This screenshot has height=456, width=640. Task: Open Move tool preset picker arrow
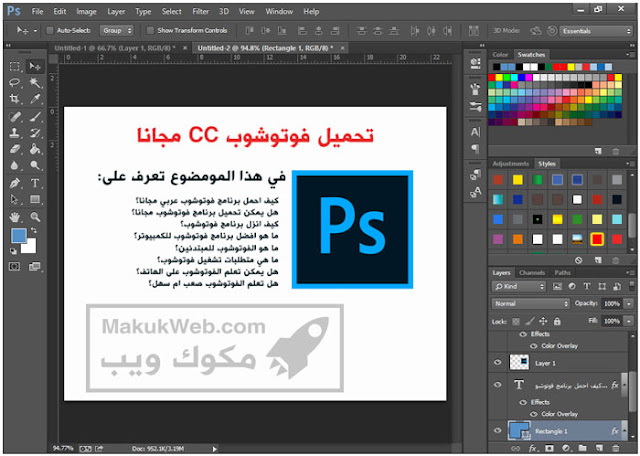click(35, 31)
